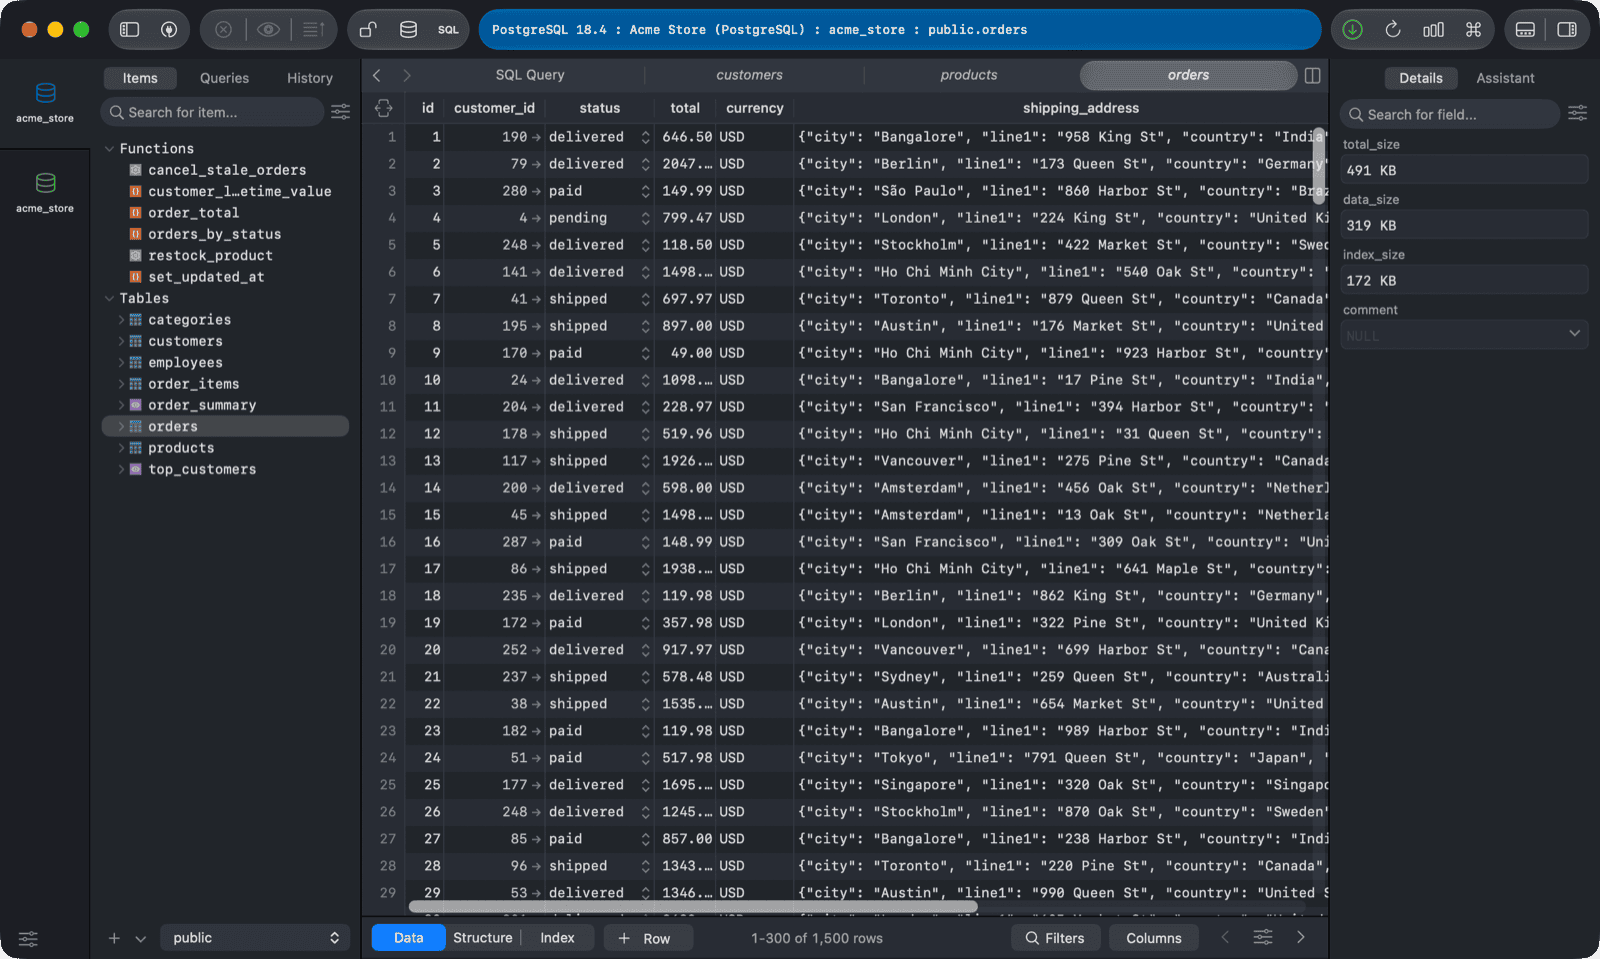
Task: Navigate back with left arrow above table
Action: (x=377, y=75)
